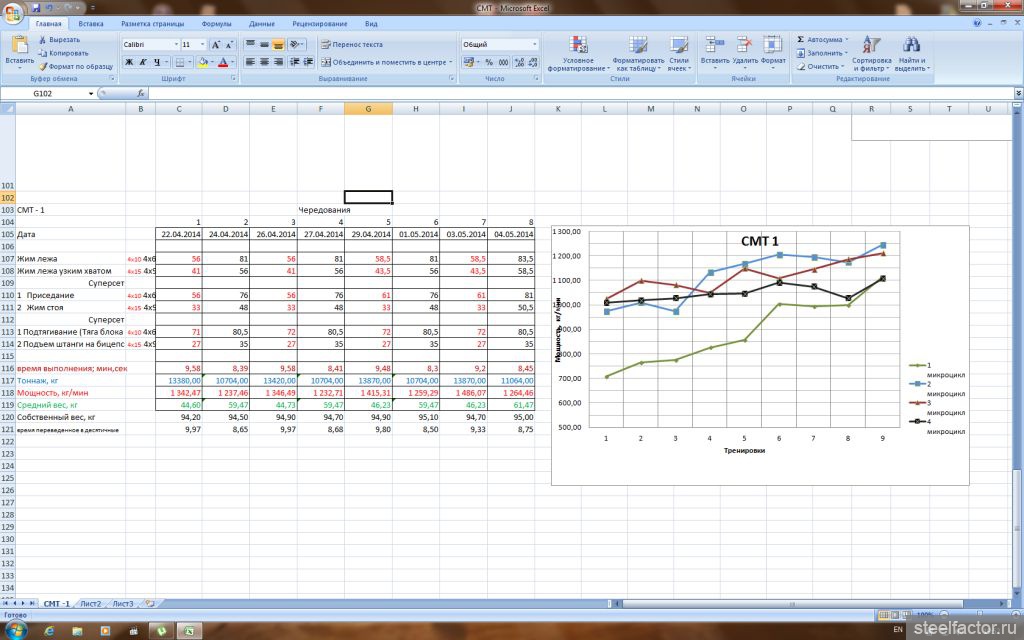Open font color dropdown arrow
Viewport: 1024px width, 640px height.
[232, 62]
